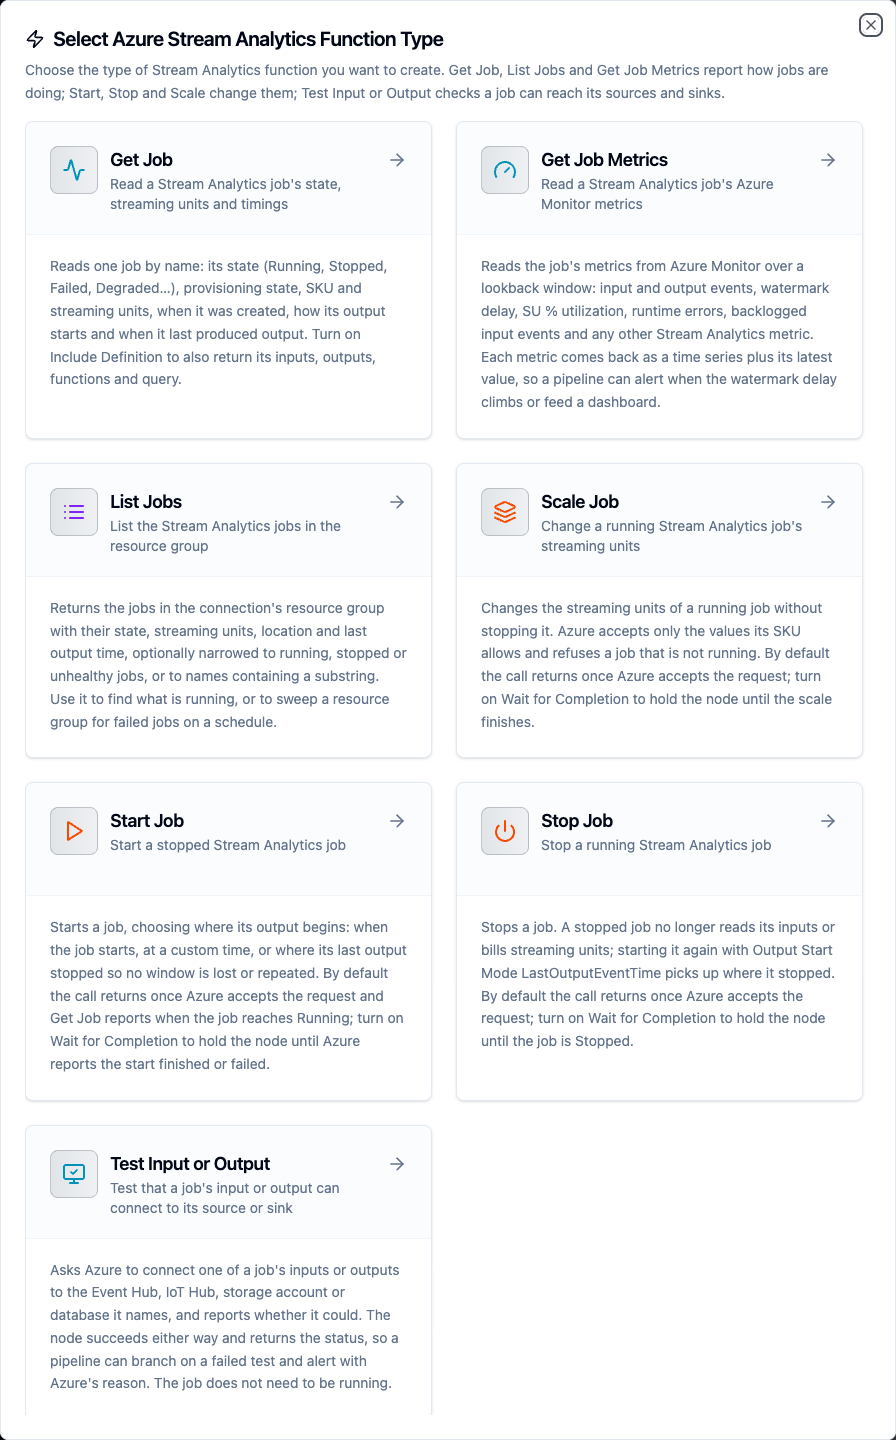The width and height of the screenshot is (896, 1440).
Task: Click the lightning bolt icon beside dialog title
Action: [35, 39]
